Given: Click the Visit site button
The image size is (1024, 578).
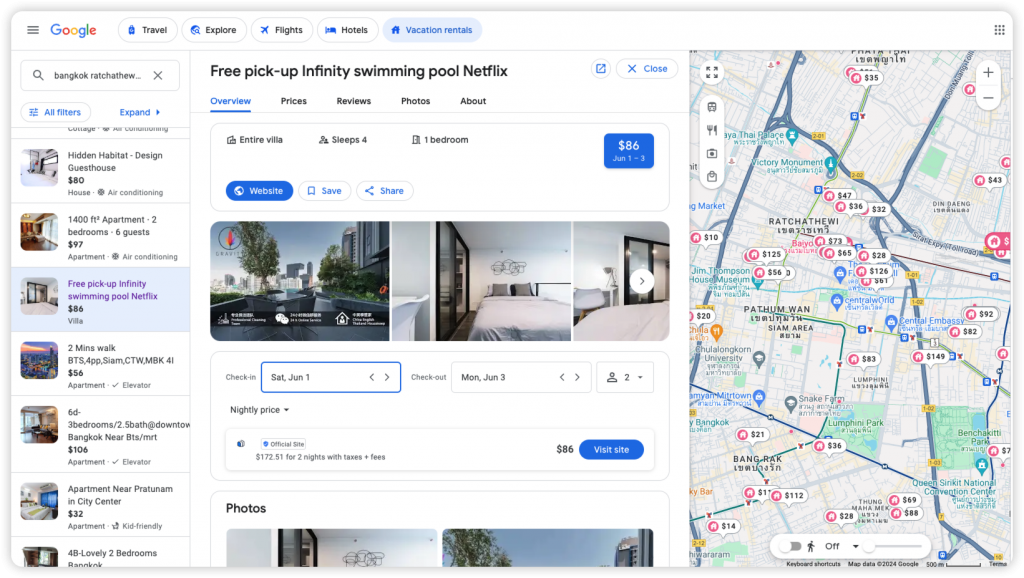Looking at the screenshot, I should 611,449.
